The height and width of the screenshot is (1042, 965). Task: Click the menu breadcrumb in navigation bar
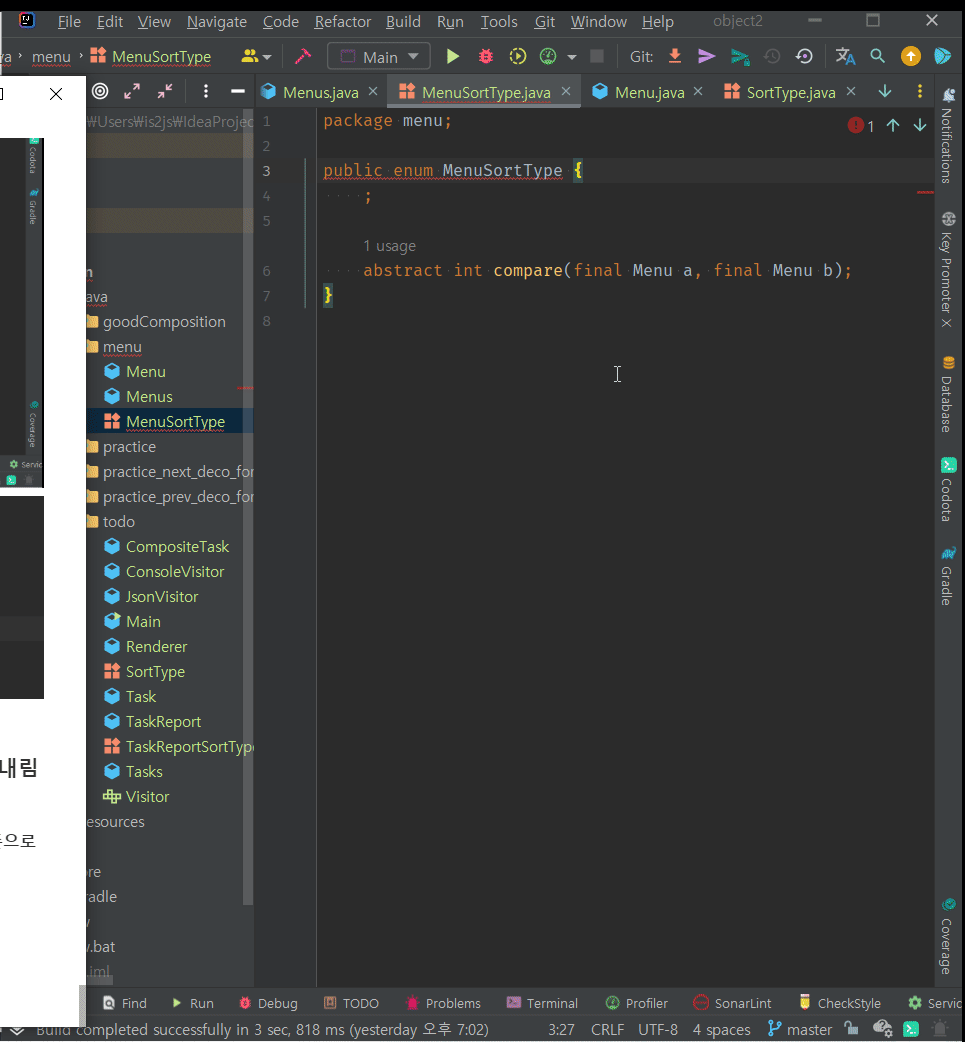[51, 56]
